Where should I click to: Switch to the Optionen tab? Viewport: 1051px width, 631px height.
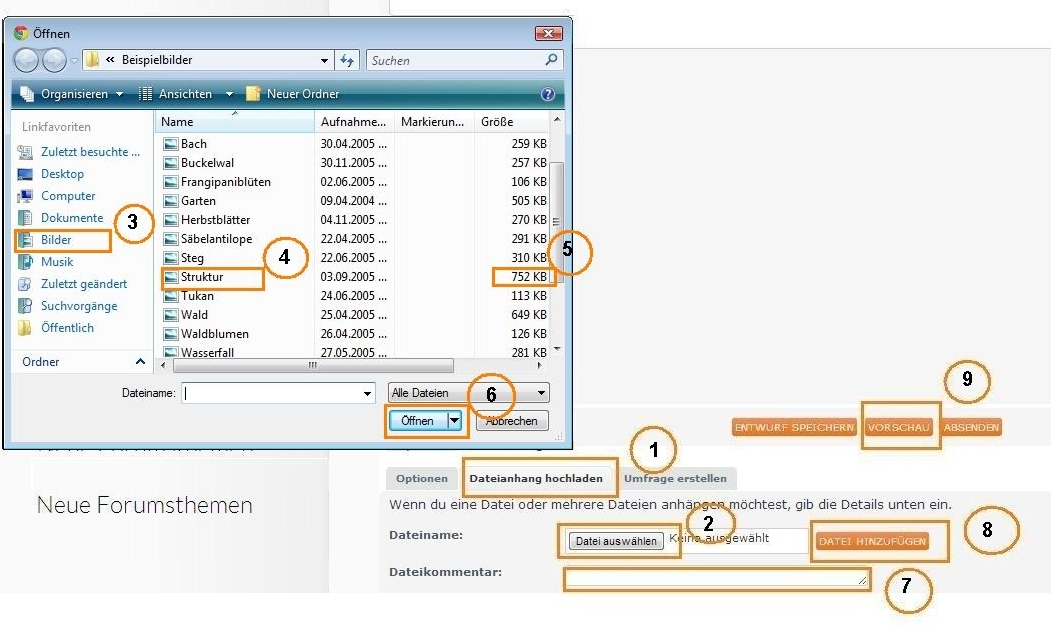(421, 478)
